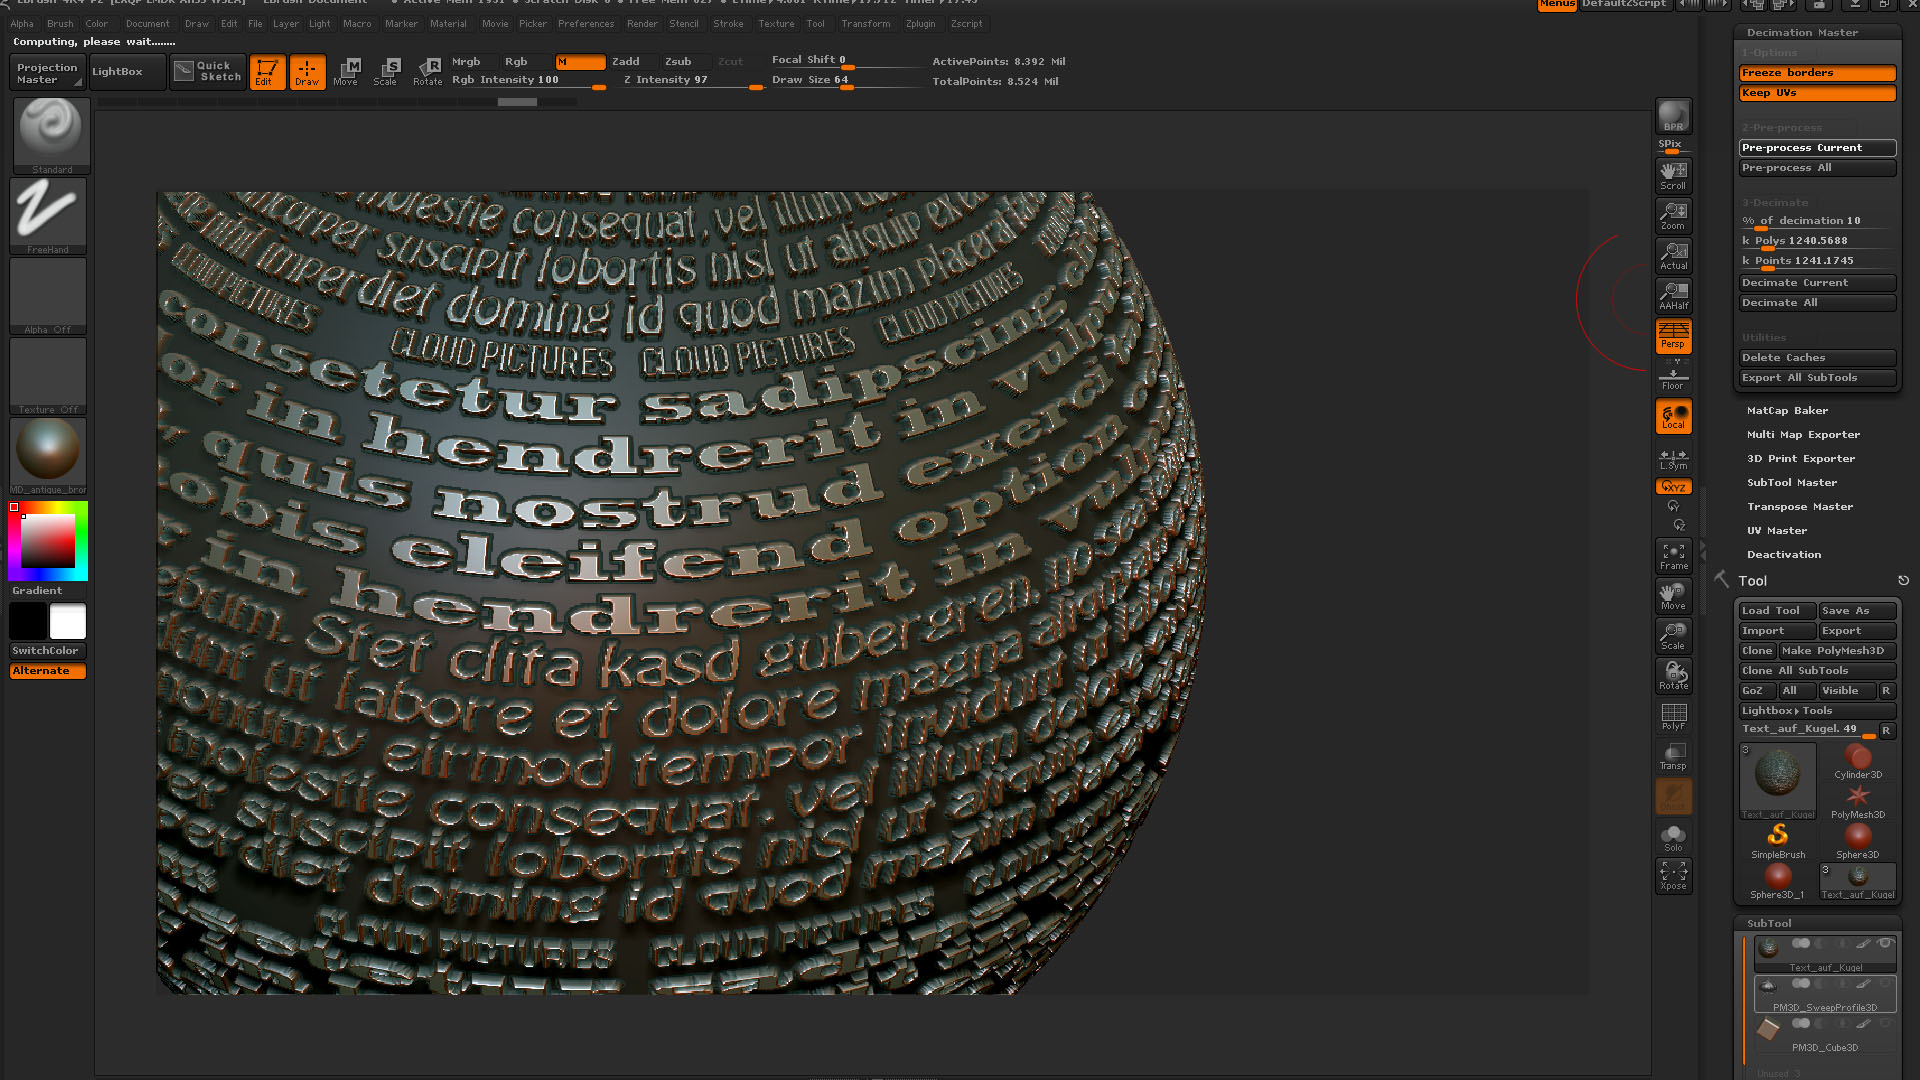The height and width of the screenshot is (1080, 1920).
Task: Open the Alpha Off selector
Action: pos(48,296)
